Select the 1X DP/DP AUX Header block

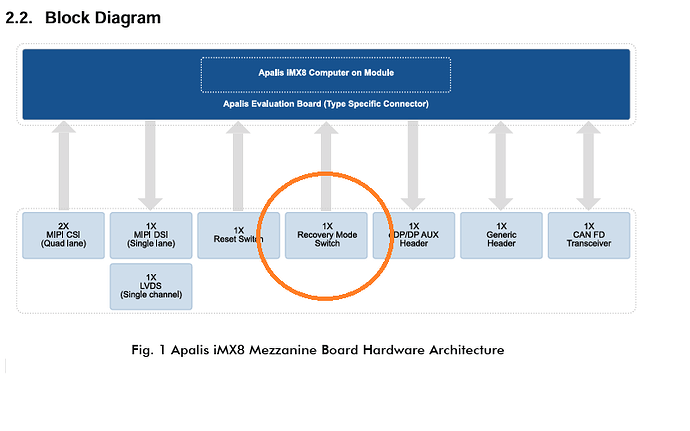point(414,235)
